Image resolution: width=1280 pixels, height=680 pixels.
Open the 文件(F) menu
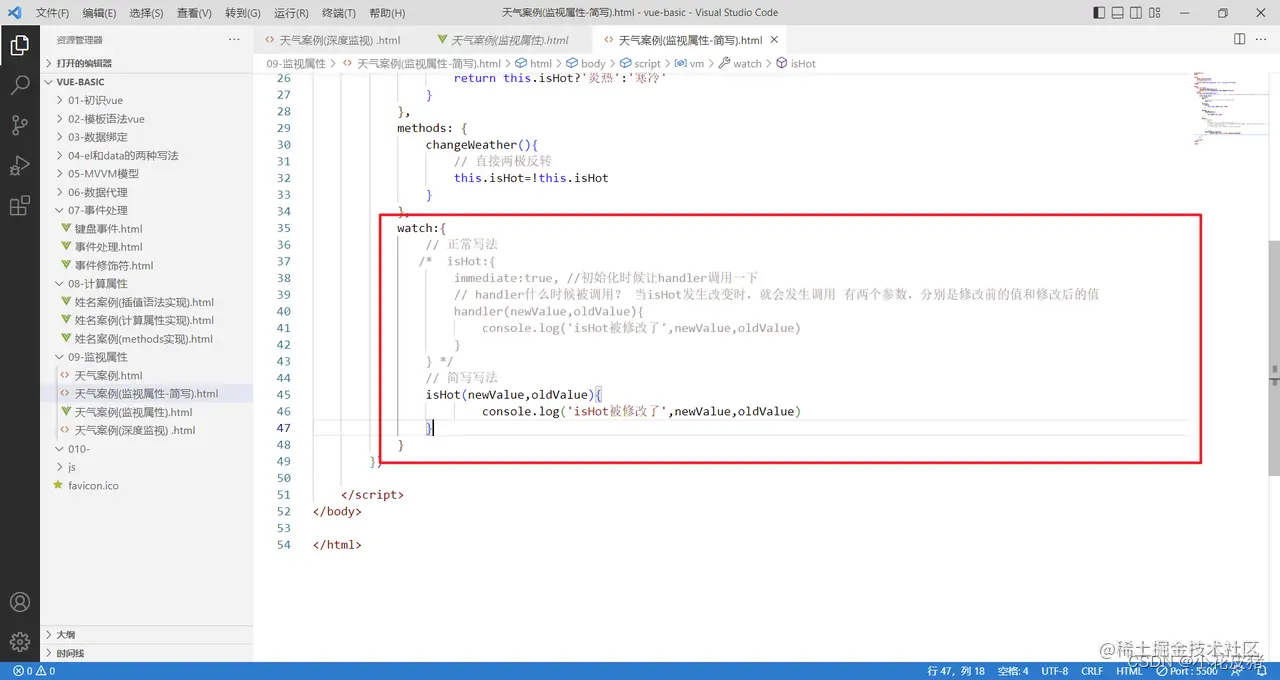tap(52, 13)
